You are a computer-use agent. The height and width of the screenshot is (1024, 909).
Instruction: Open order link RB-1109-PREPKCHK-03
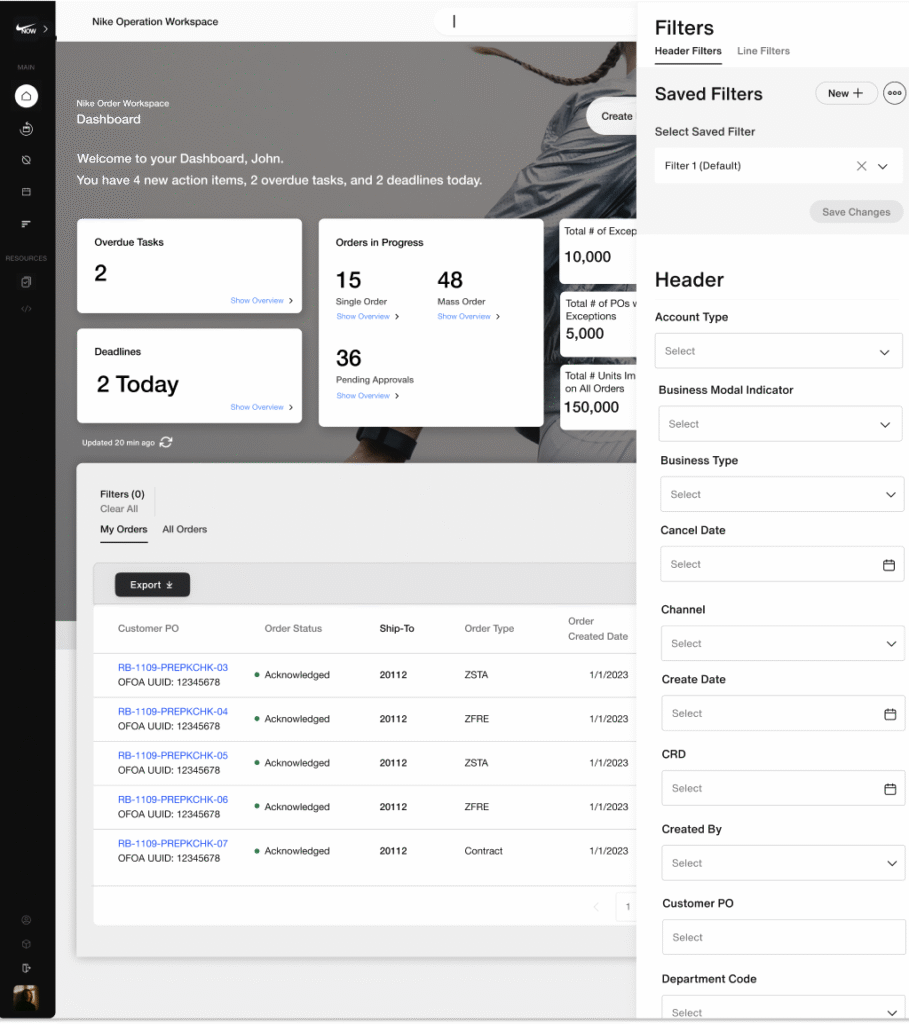[x=173, y=667]
